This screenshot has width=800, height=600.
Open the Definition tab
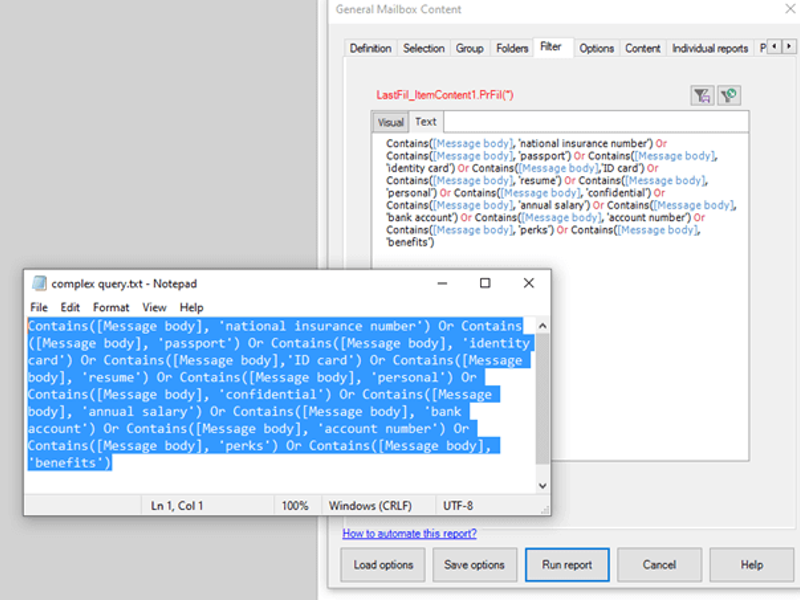click(x=370, y=48)
